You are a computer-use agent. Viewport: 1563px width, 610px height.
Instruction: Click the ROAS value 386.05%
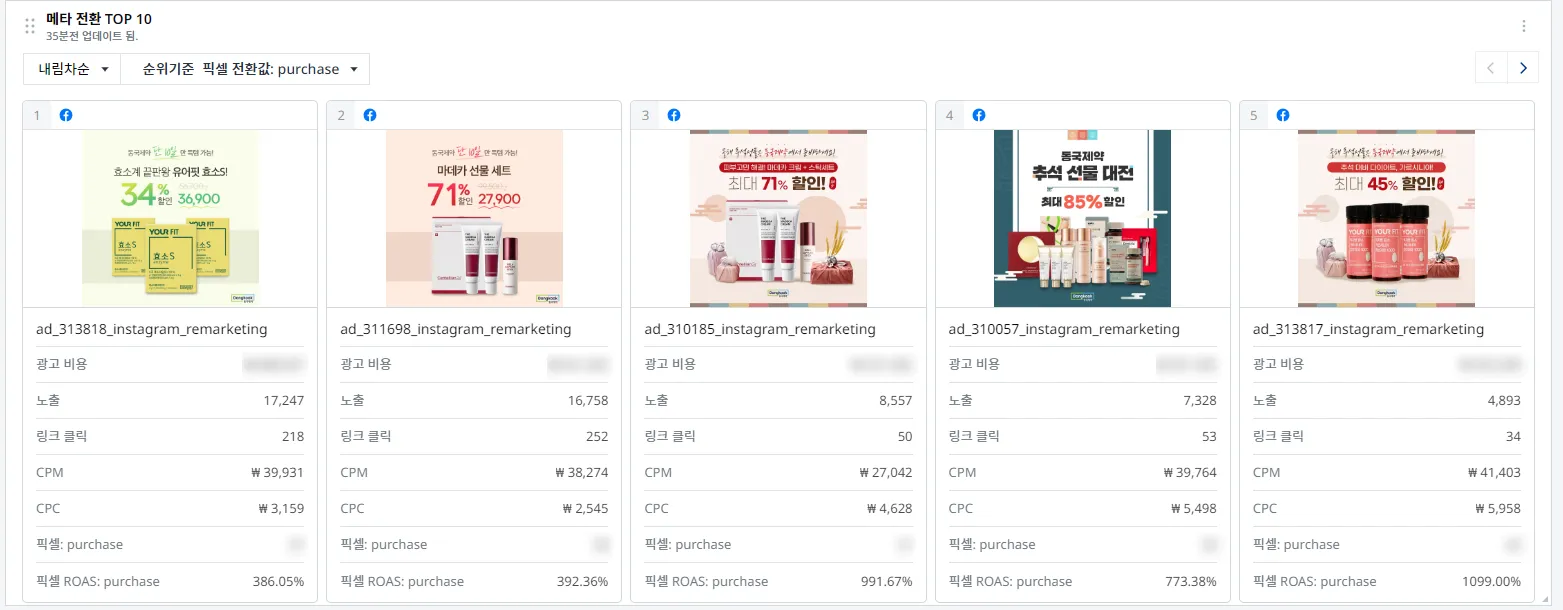pyautogui.click(x=277, y=581)
